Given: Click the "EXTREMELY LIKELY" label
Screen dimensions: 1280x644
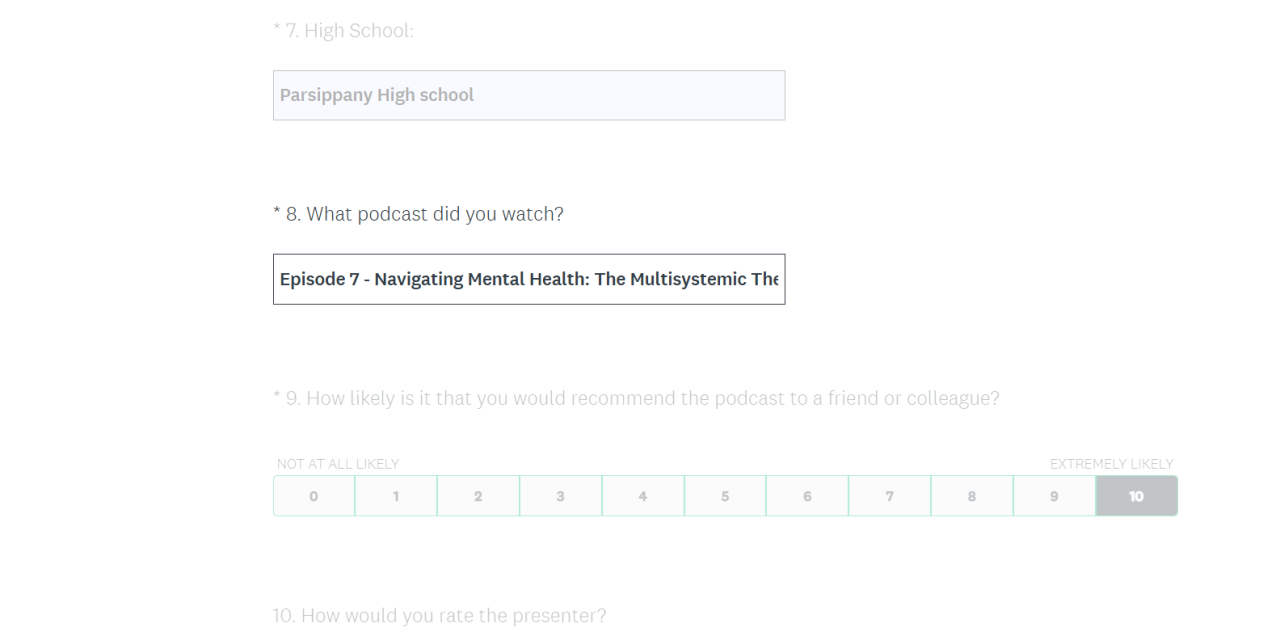Looking at the screenshot, I should click(x=1111, y=464).
